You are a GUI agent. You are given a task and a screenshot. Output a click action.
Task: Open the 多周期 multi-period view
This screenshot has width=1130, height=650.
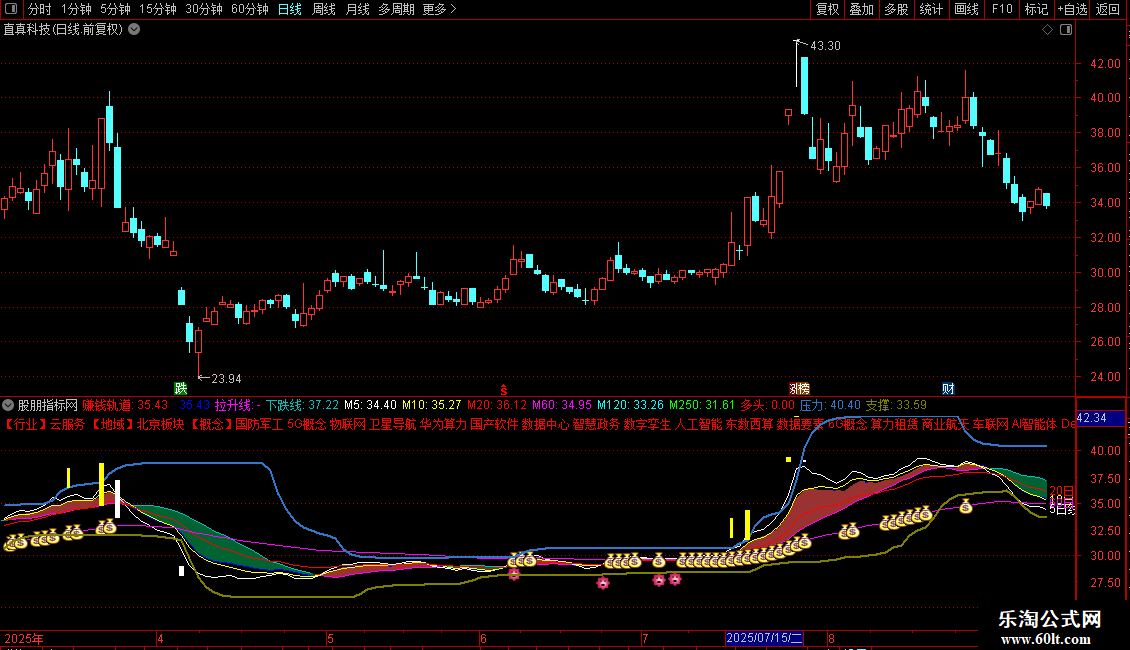(396, 9)
